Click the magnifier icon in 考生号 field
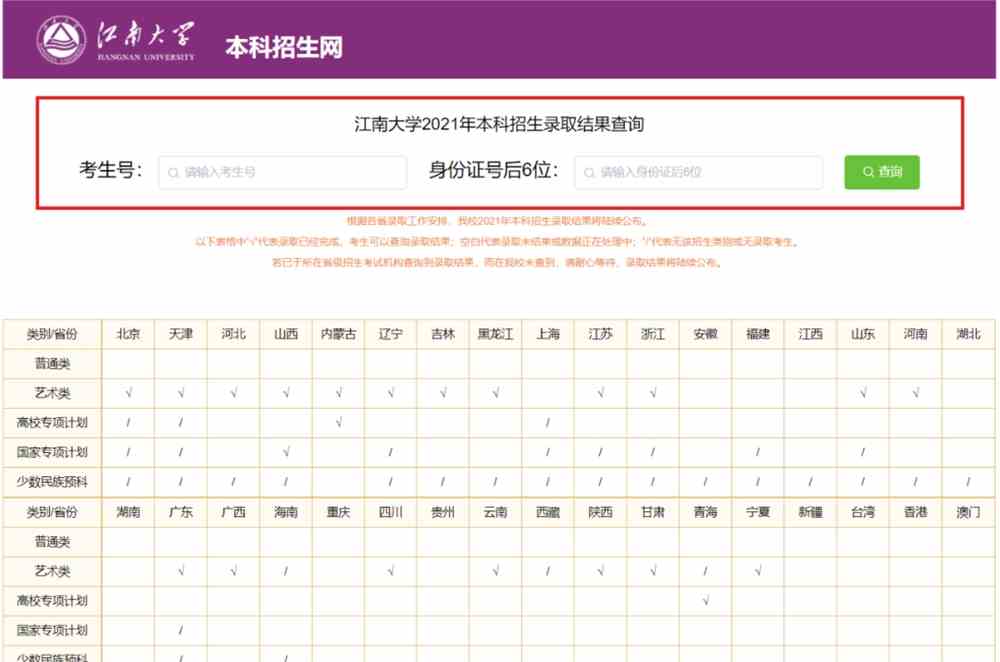The width and height of the screenshot is (1000, 662). 173,173
